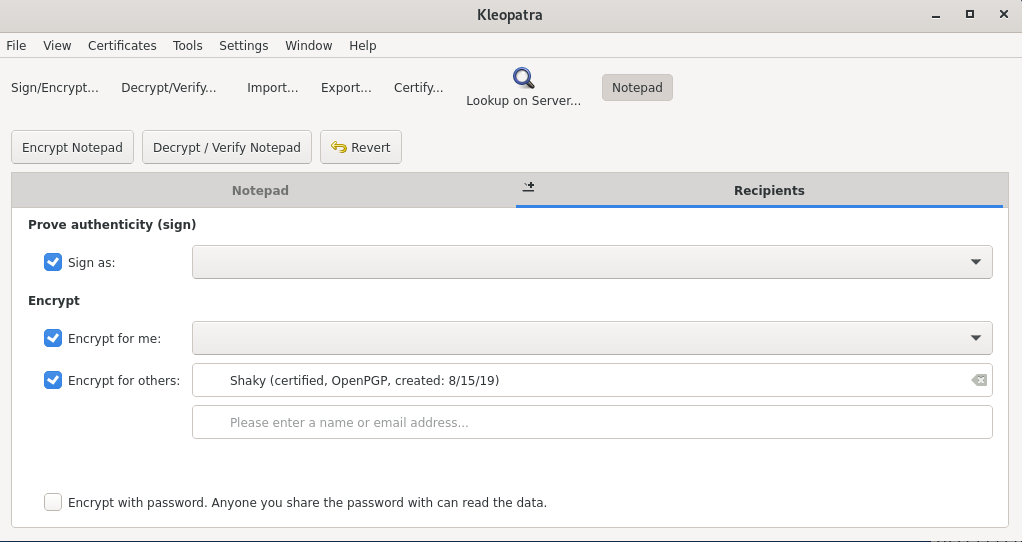Disable the Encrypt for me checkbox
This screenshot has width=1022, height=542.
click(x=53, y=338)
